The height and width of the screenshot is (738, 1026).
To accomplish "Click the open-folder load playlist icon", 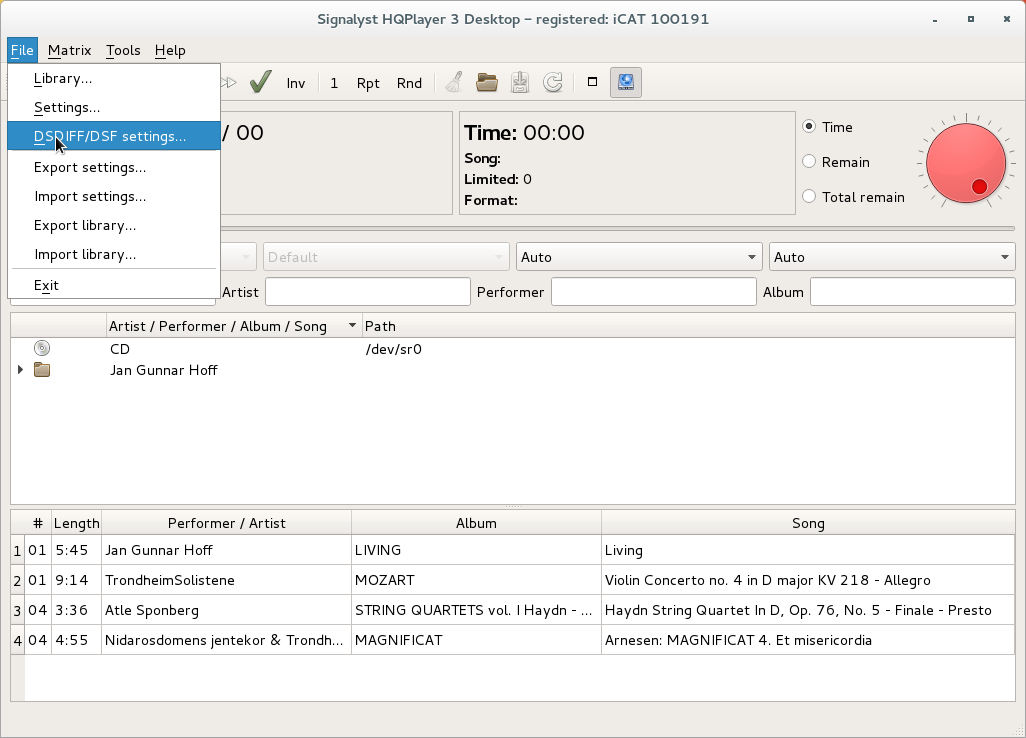I will click(x=487, y=82).
